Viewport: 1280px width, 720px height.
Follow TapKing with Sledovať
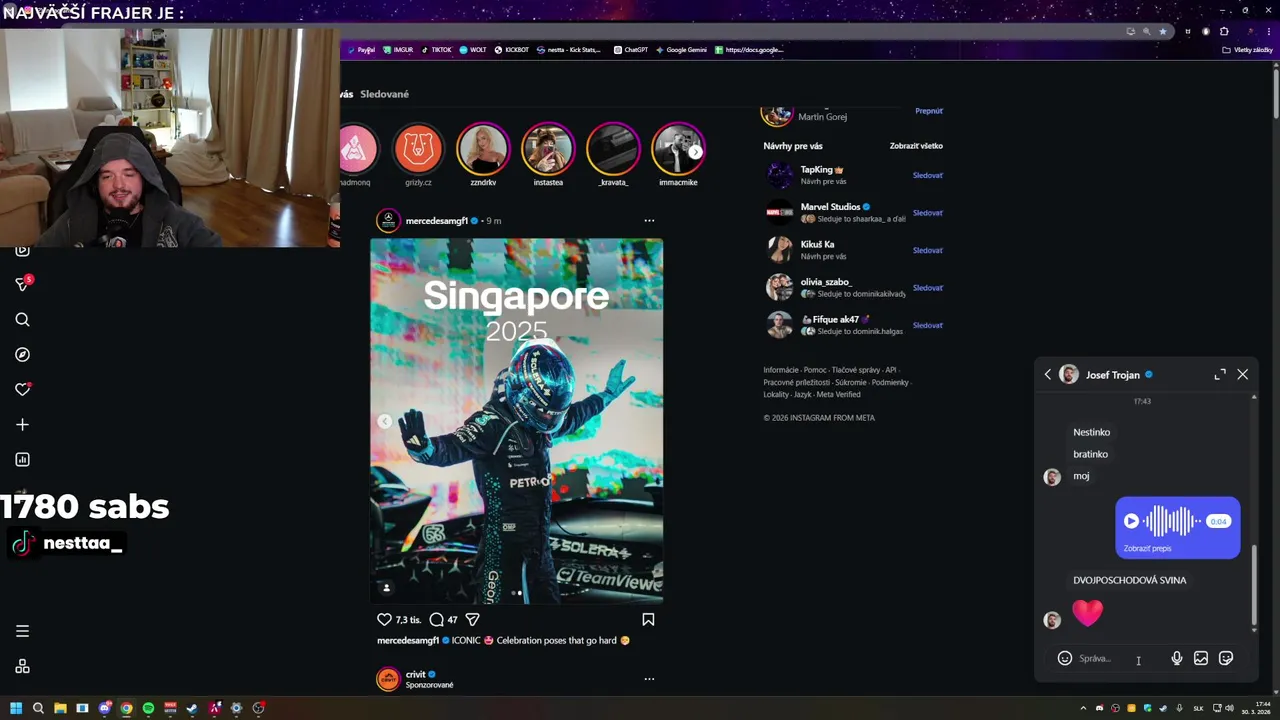click(928, 175)
